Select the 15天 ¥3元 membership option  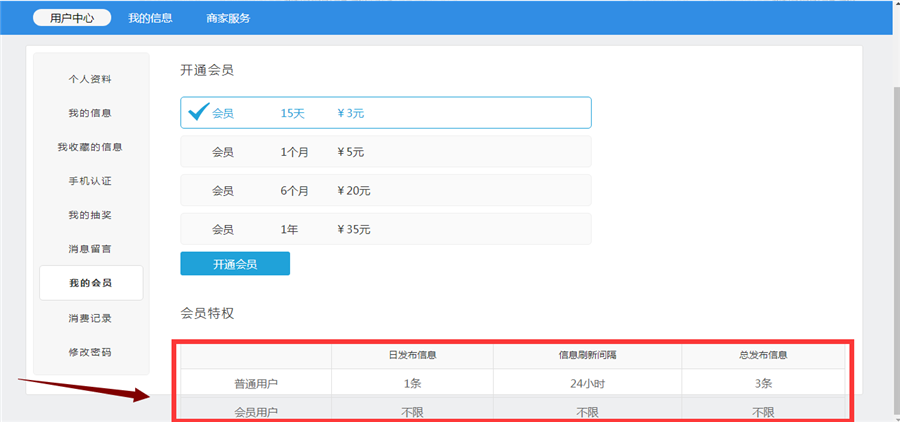(x=385, y=113)
